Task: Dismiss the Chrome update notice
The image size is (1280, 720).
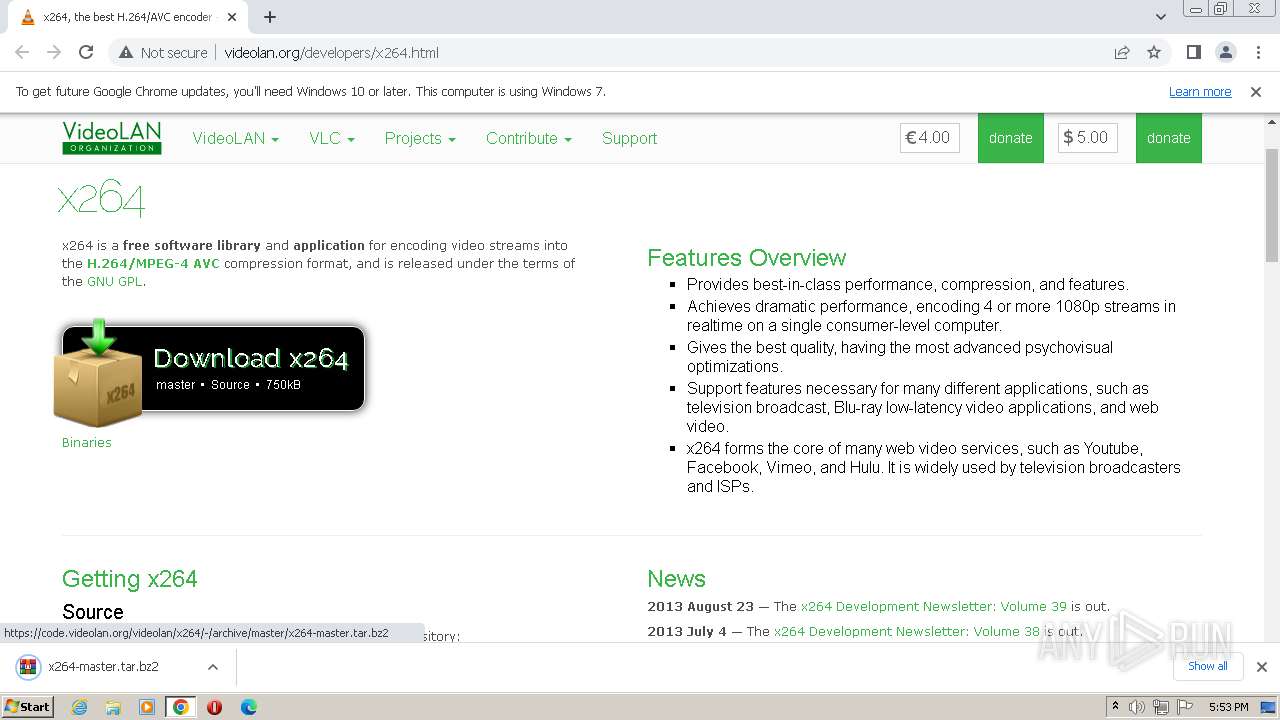Action: 1256,92
